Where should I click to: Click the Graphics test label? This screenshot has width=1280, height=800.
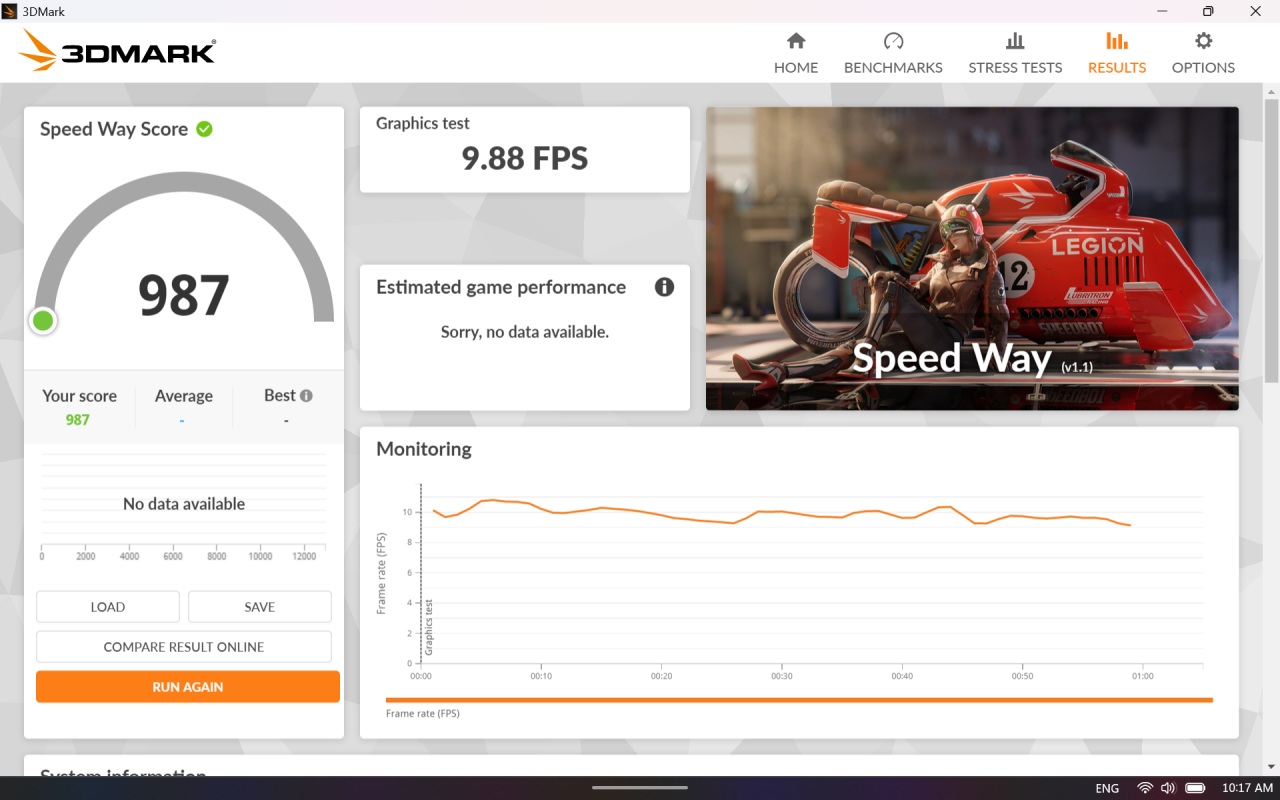[423, 123]
